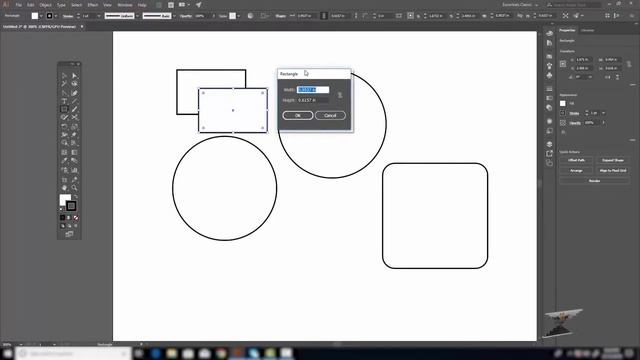This screenshot has height=360, width=640.
Task: Click the Arrange quick action button
Action: [576, 170]
